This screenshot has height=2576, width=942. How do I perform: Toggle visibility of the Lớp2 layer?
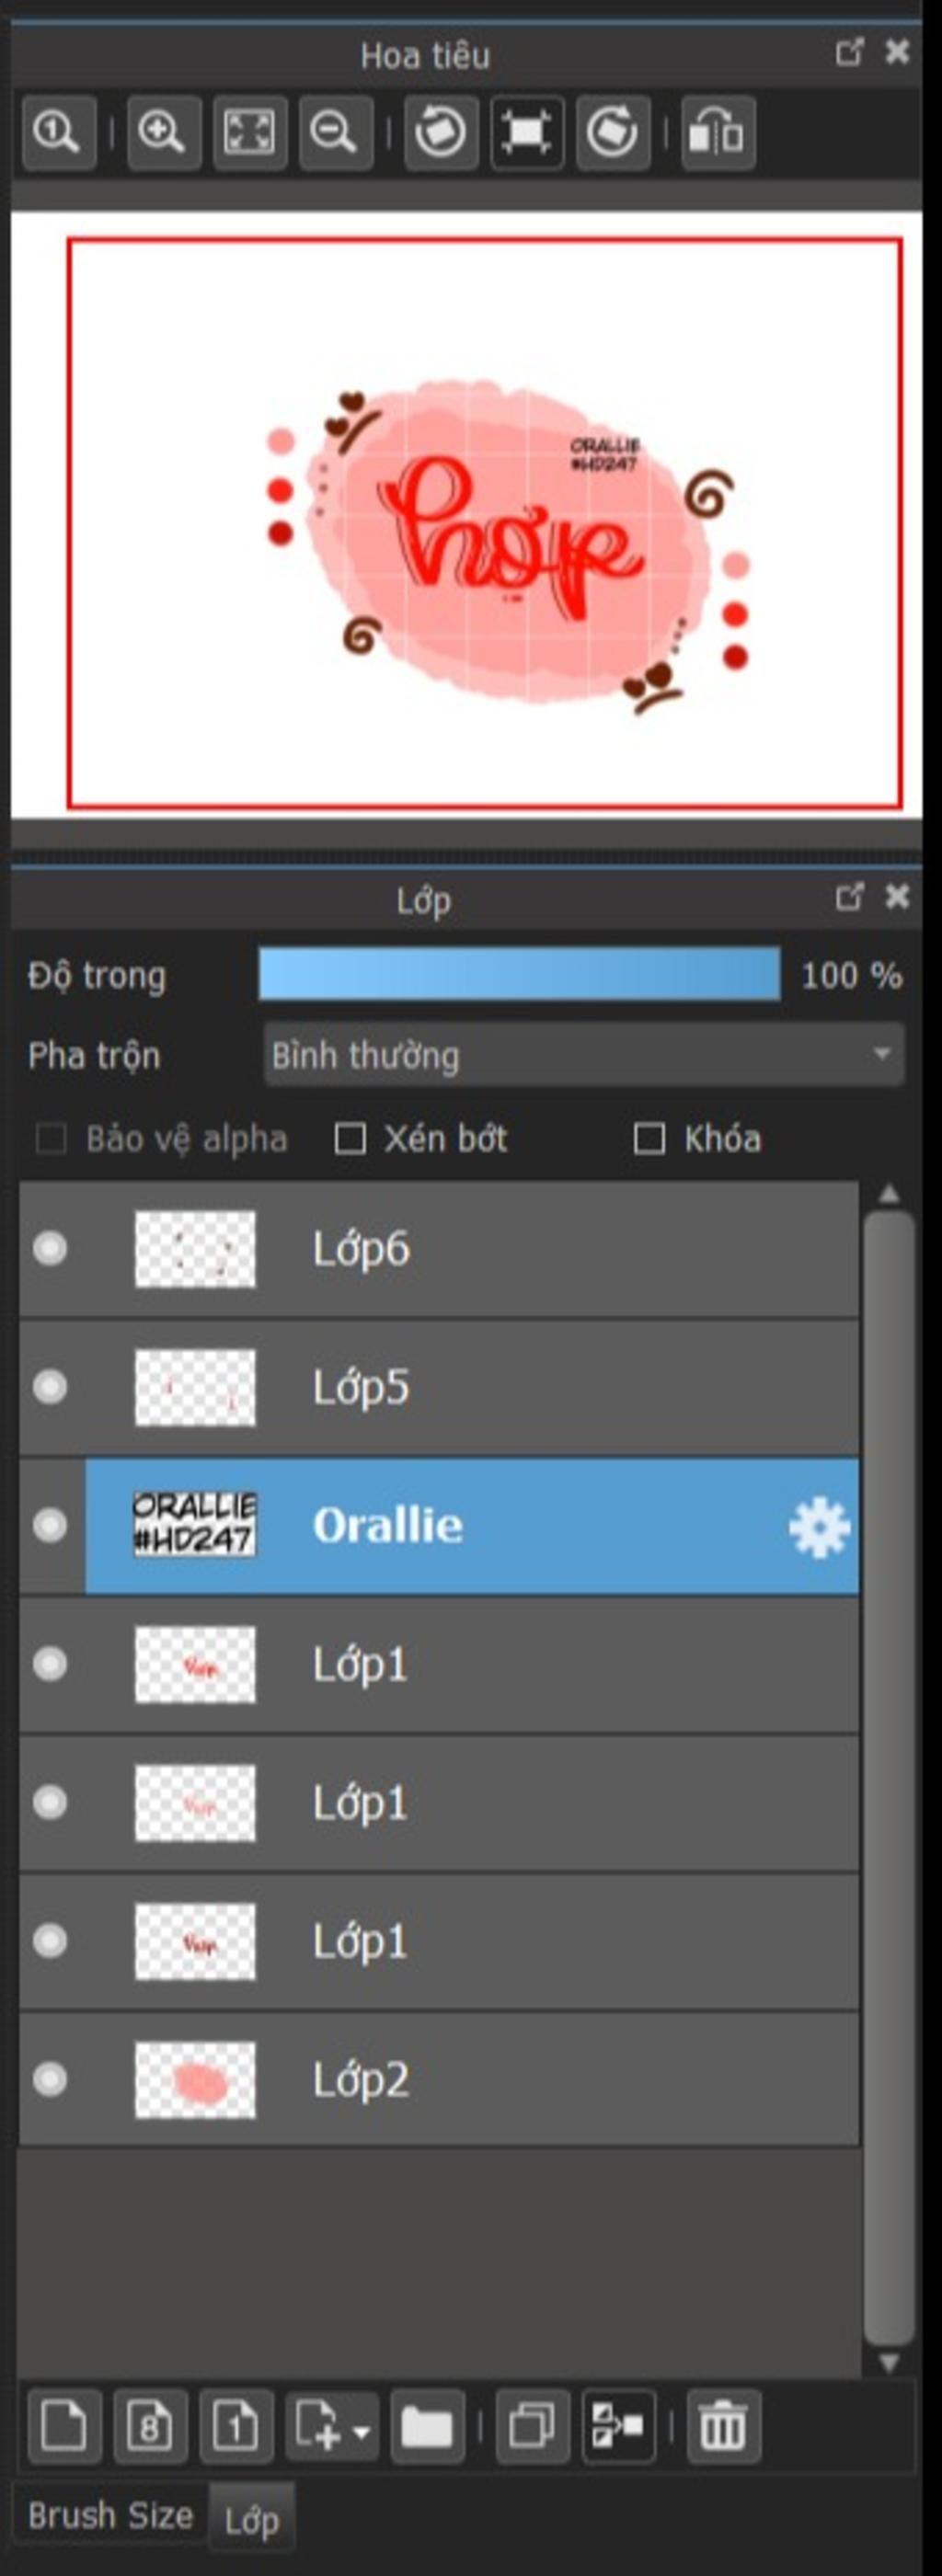click(x=50, y=2079)
